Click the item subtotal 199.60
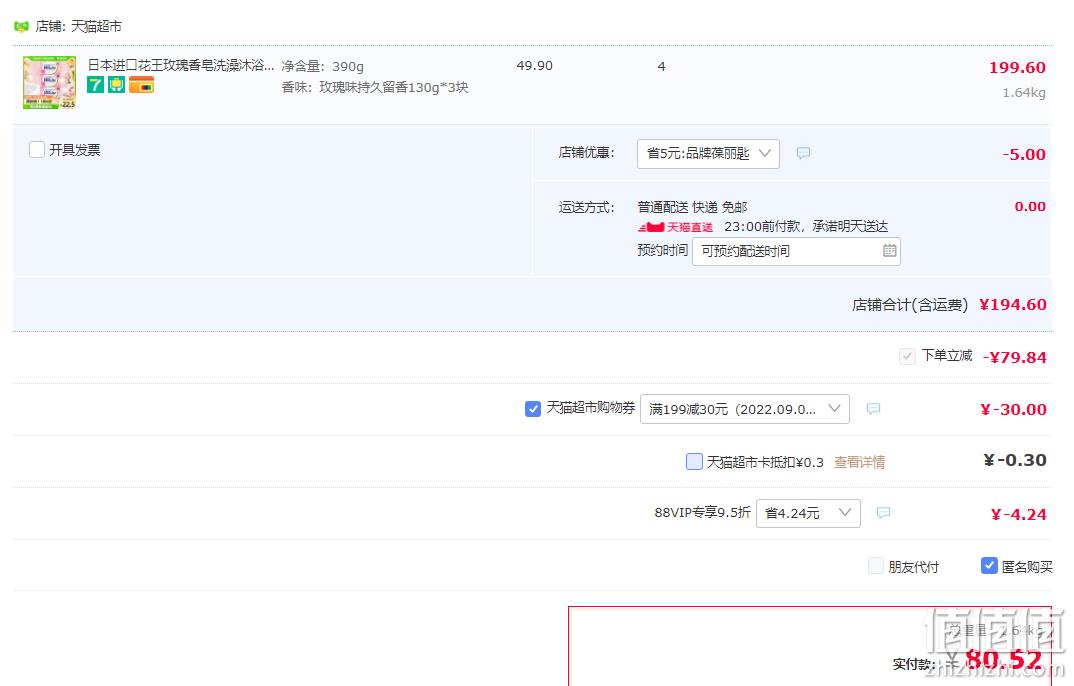Viewport: 1074px width, 686px height. tap(1017, 68)
